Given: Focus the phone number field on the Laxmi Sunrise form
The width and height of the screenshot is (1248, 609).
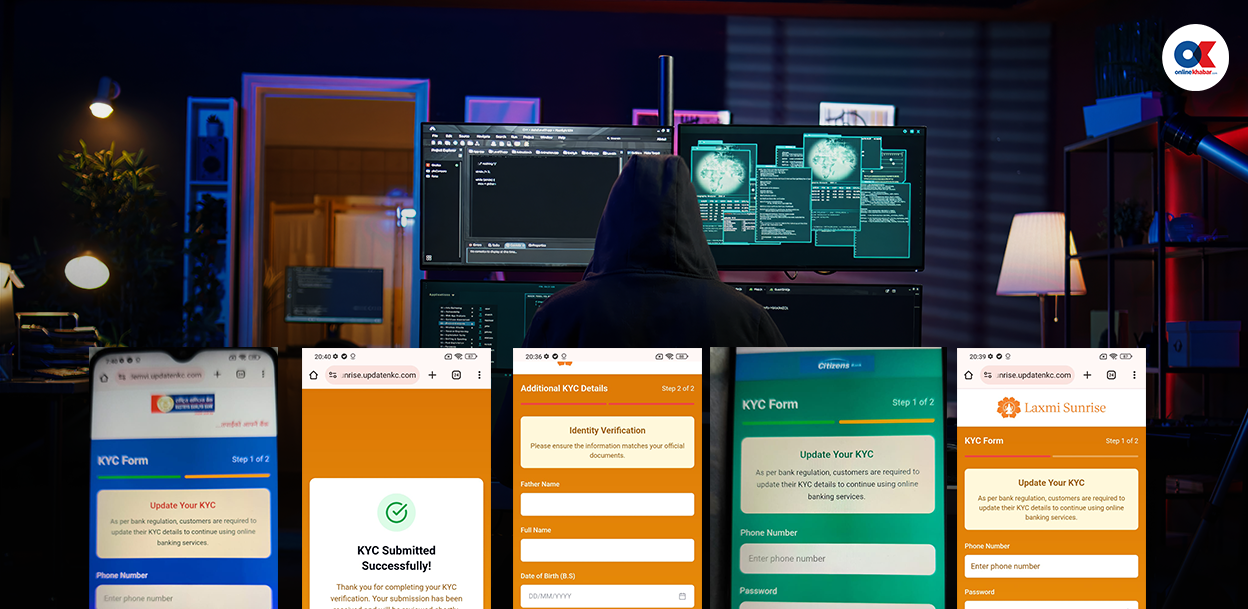Looking at the screenshot, I should click(1051, 566).
